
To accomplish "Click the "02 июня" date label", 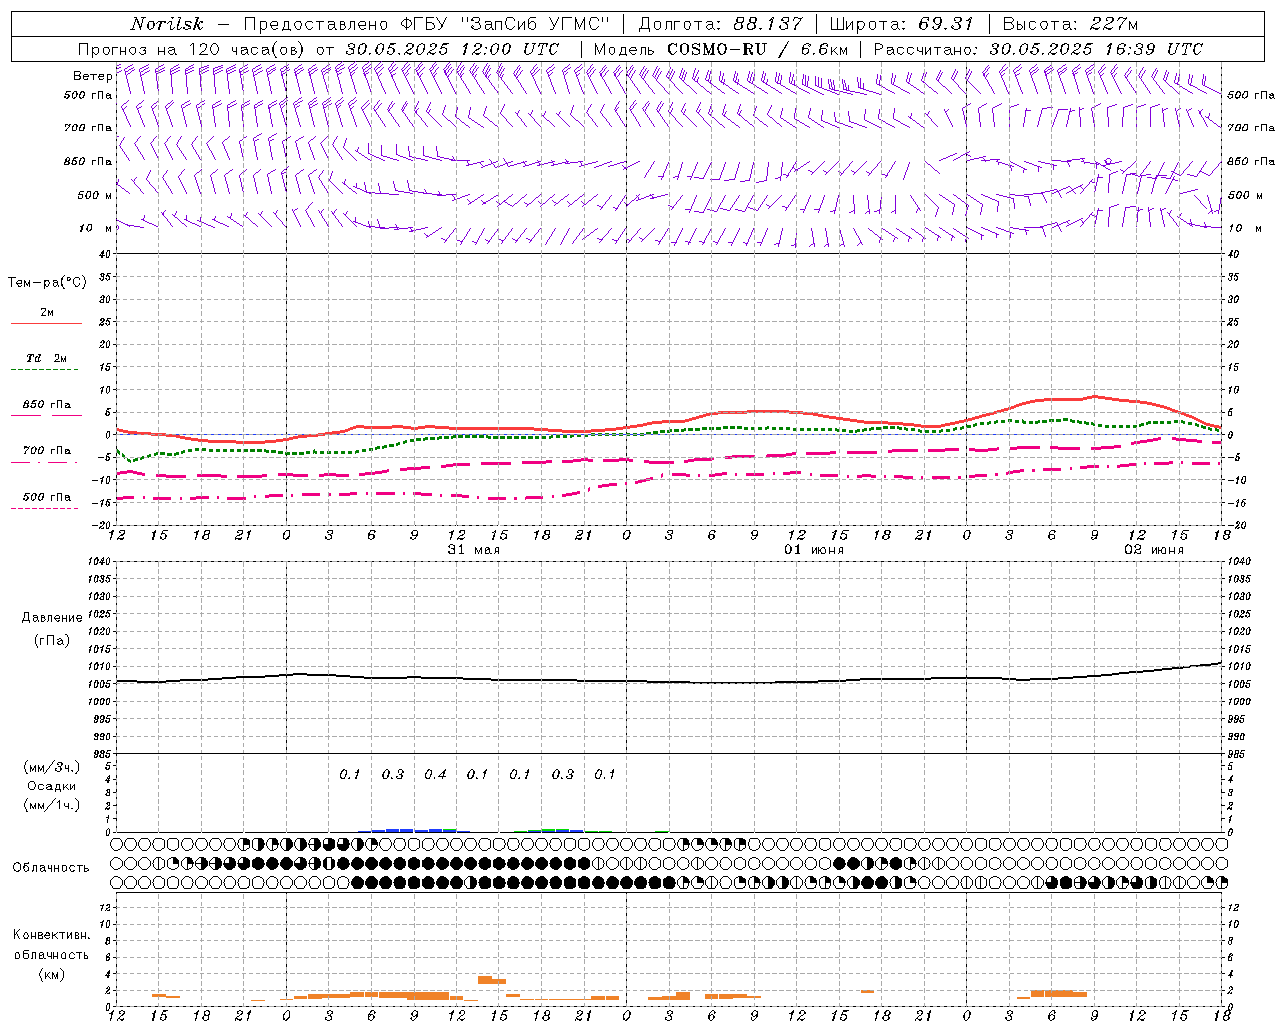I will point(1154,550).
